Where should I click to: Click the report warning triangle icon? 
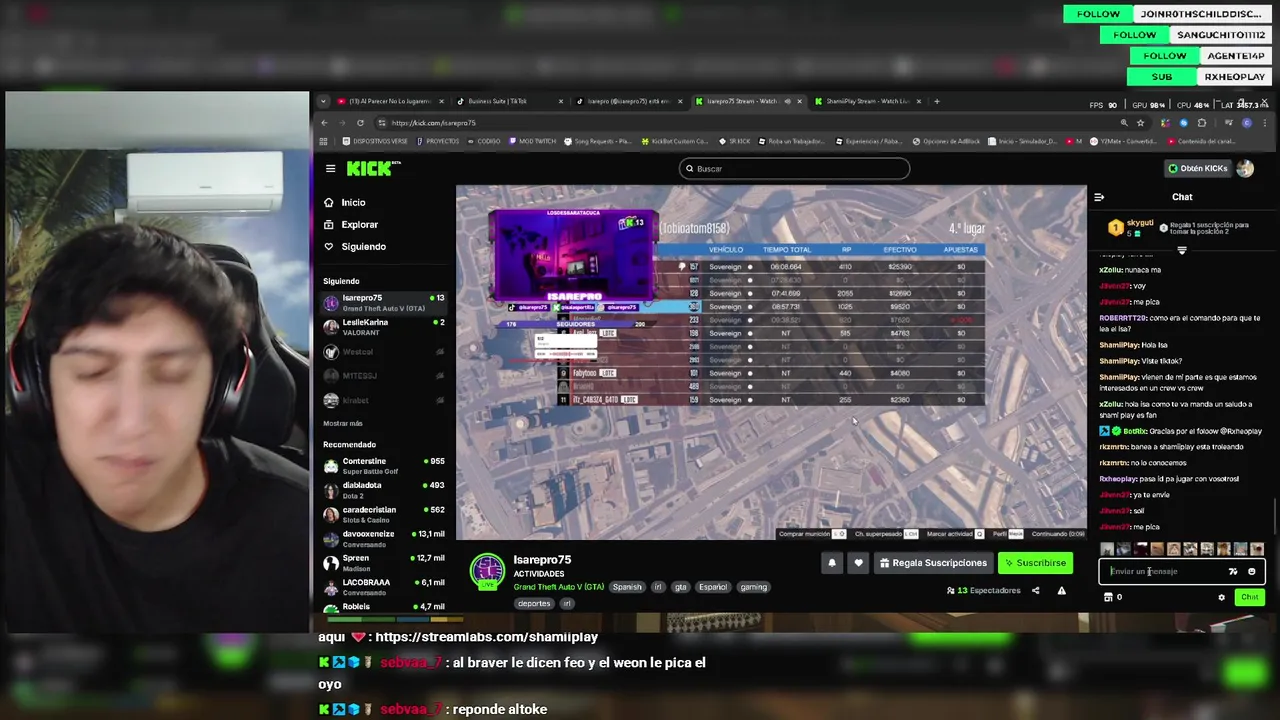tap(1061, 590)
